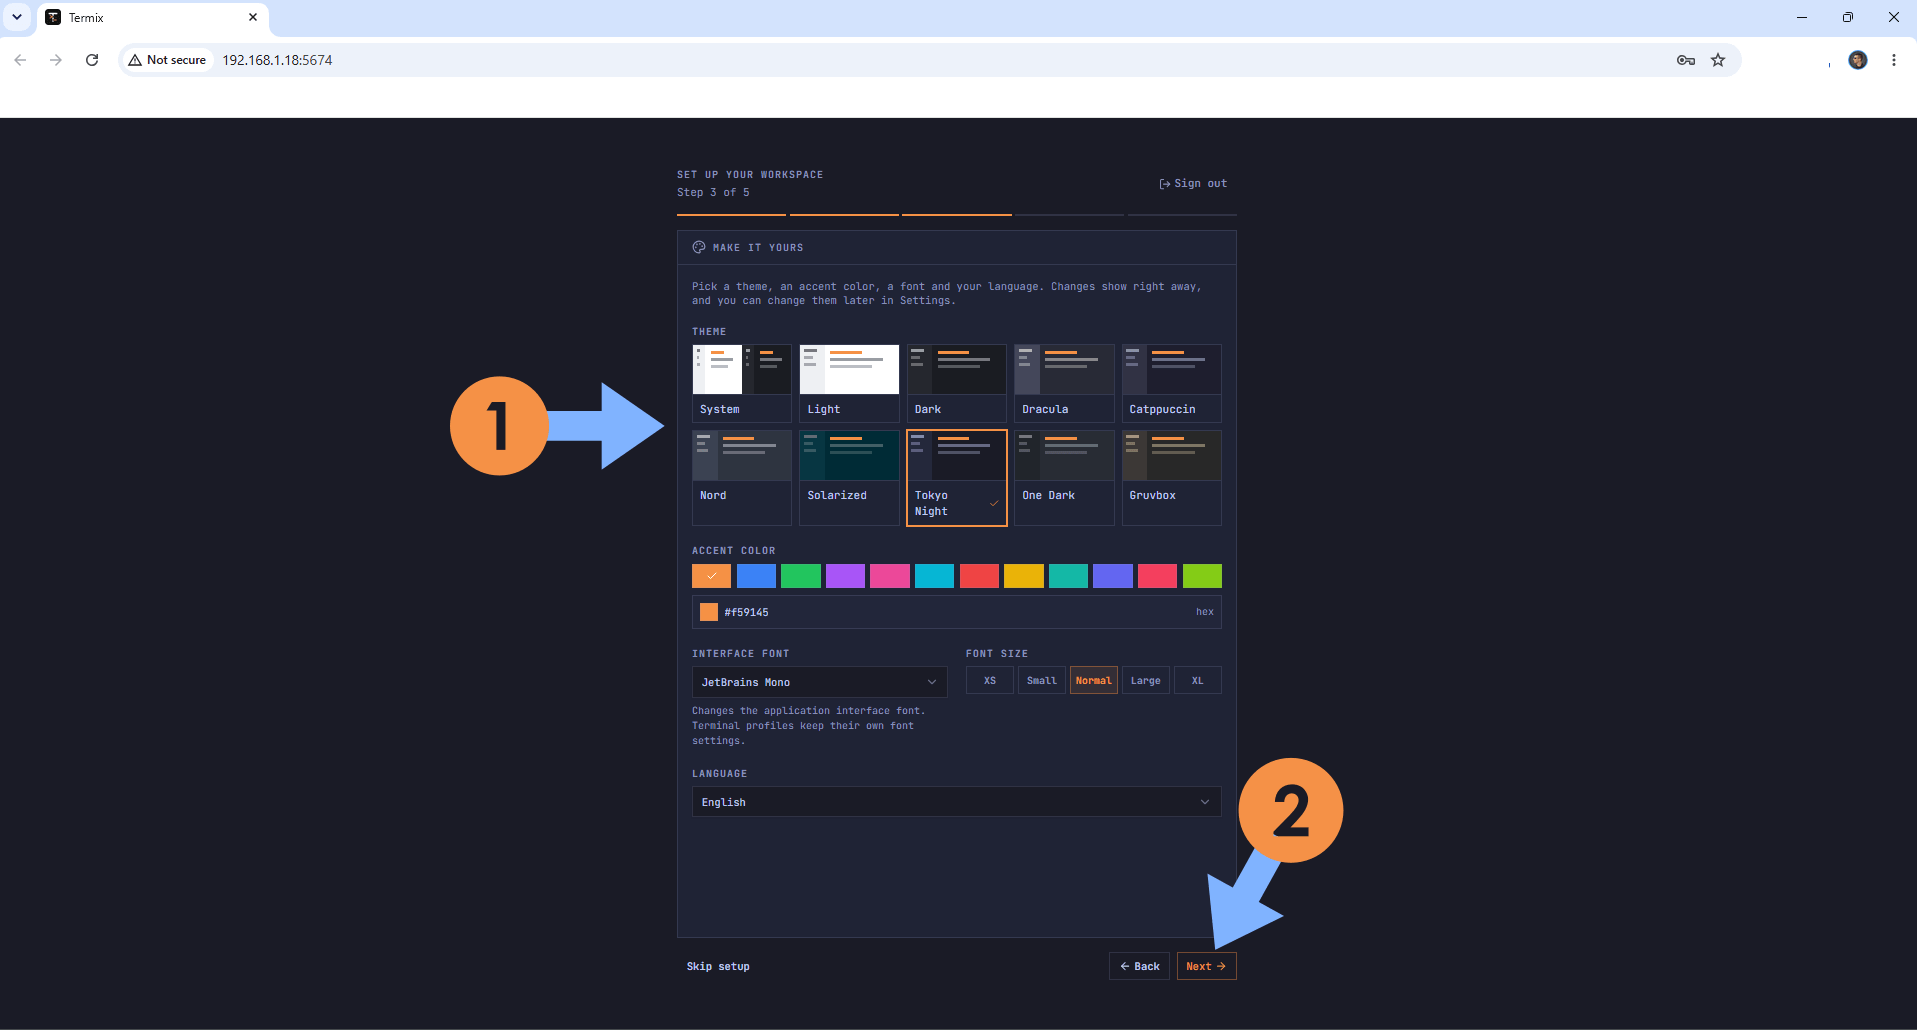Viewport: 1917px width, 1030px height.
Task: Choose the Dark theme
Action: [956, 383]
